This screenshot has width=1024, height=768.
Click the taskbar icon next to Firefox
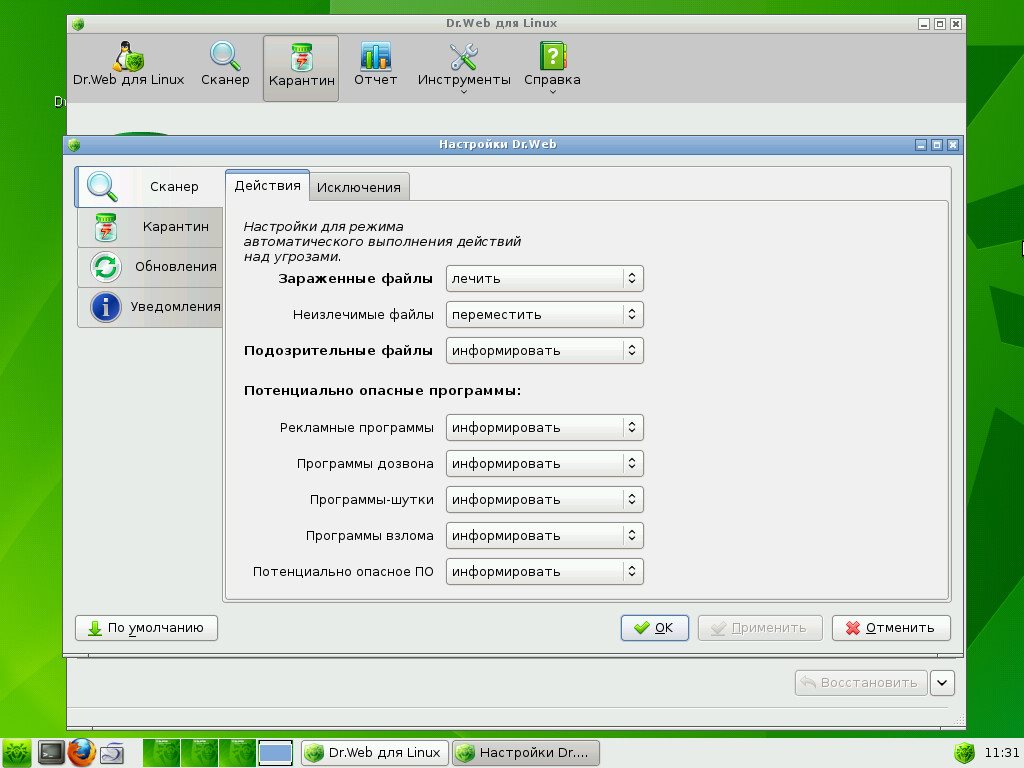pyautogui.click(x=112, y=753)
